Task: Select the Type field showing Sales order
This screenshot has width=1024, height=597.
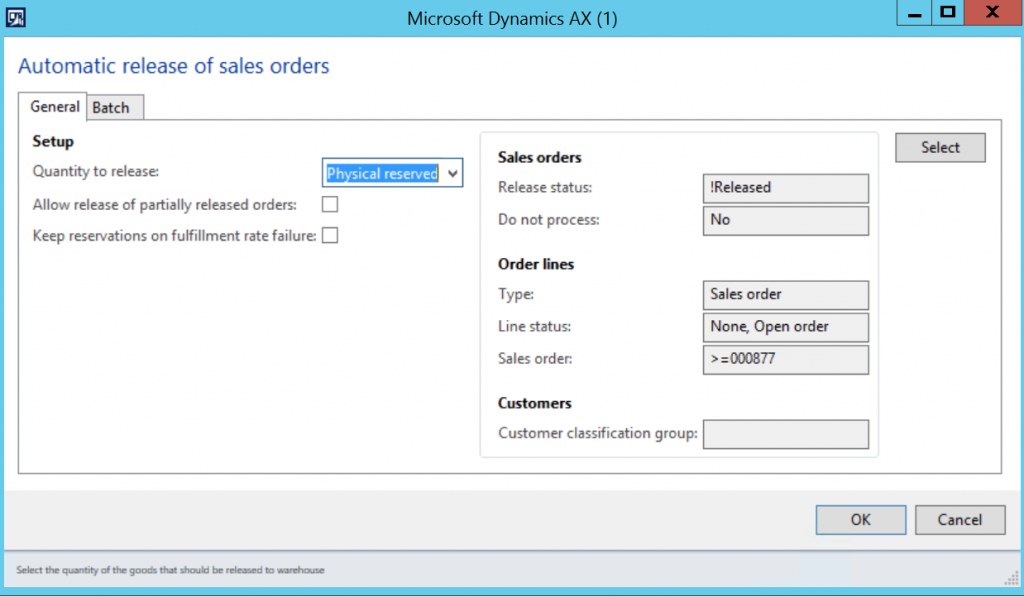Action: (785, 295)
